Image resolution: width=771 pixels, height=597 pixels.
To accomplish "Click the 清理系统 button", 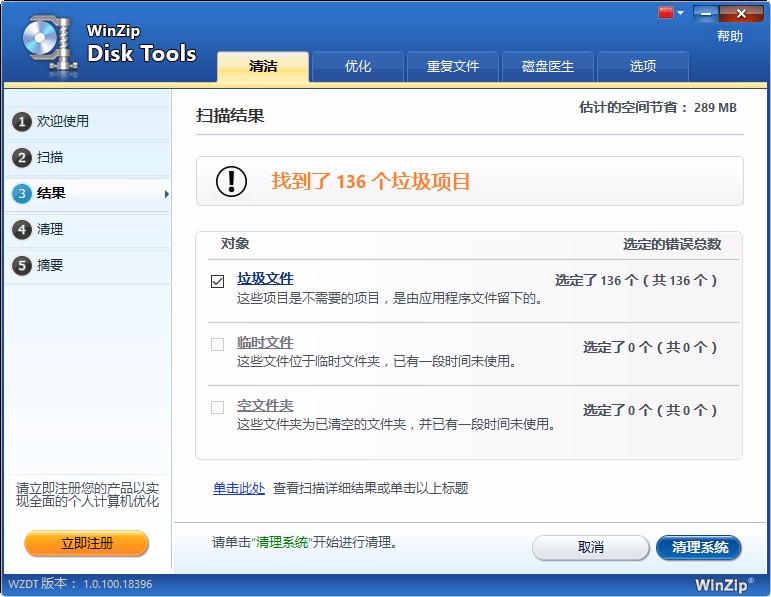I will coord(699,547).
